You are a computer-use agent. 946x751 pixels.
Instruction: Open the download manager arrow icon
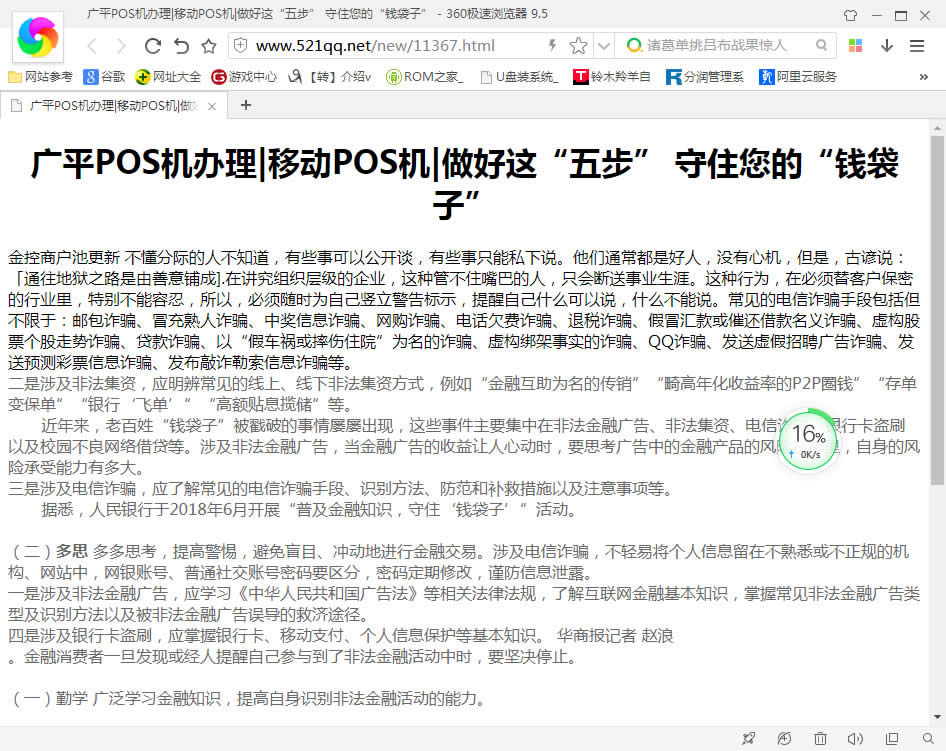click(887, 45)
